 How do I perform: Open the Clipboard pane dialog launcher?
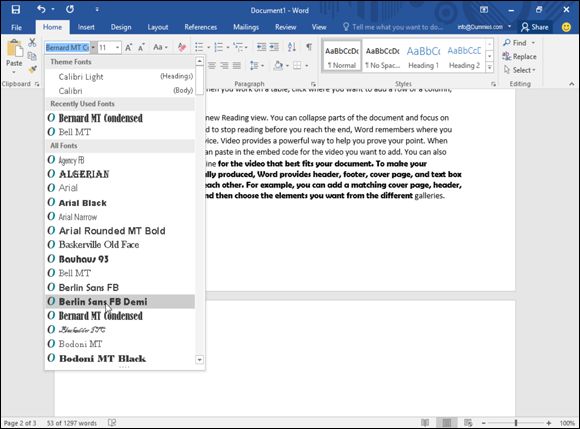tap(37, 84)
